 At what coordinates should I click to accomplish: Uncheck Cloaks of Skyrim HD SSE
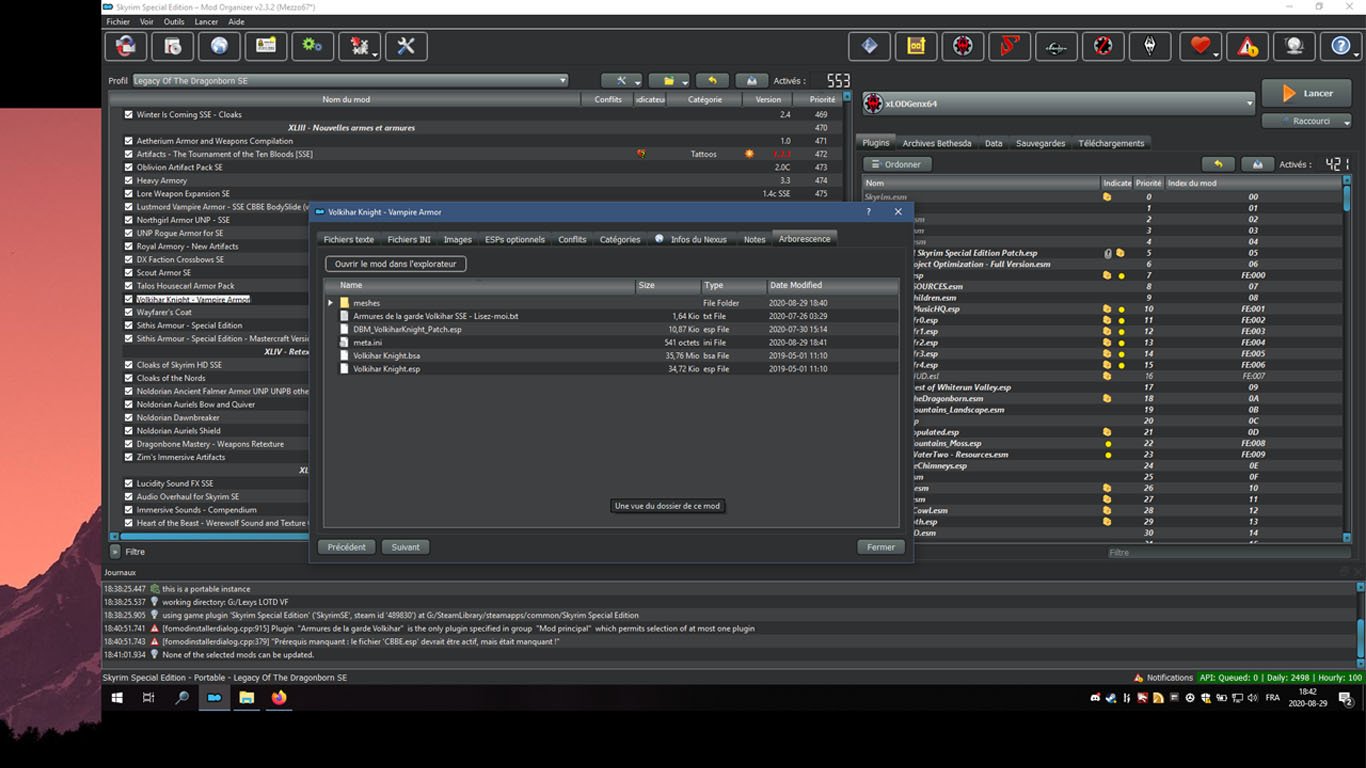point(128,365)
